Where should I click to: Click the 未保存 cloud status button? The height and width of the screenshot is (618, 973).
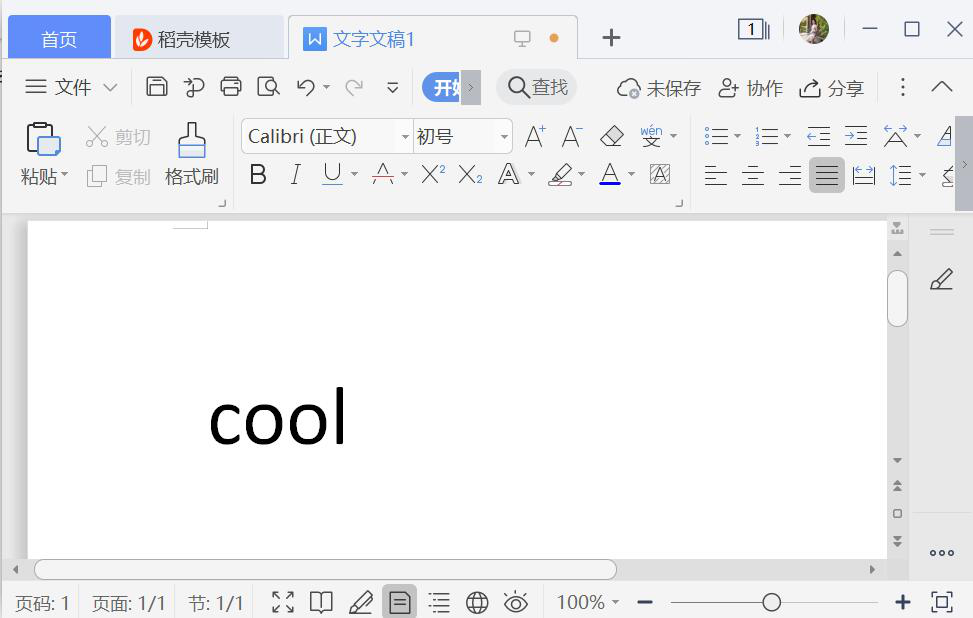[x=658, y=88]
